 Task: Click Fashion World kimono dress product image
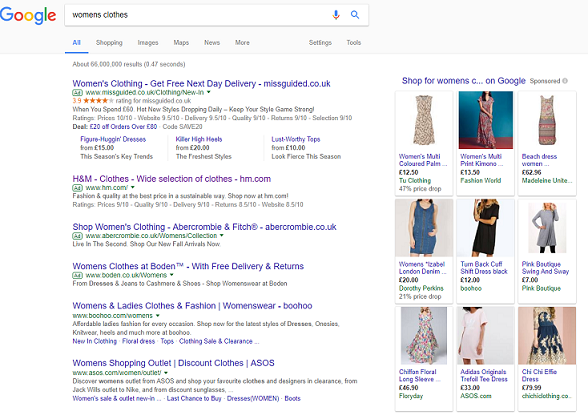486,120
